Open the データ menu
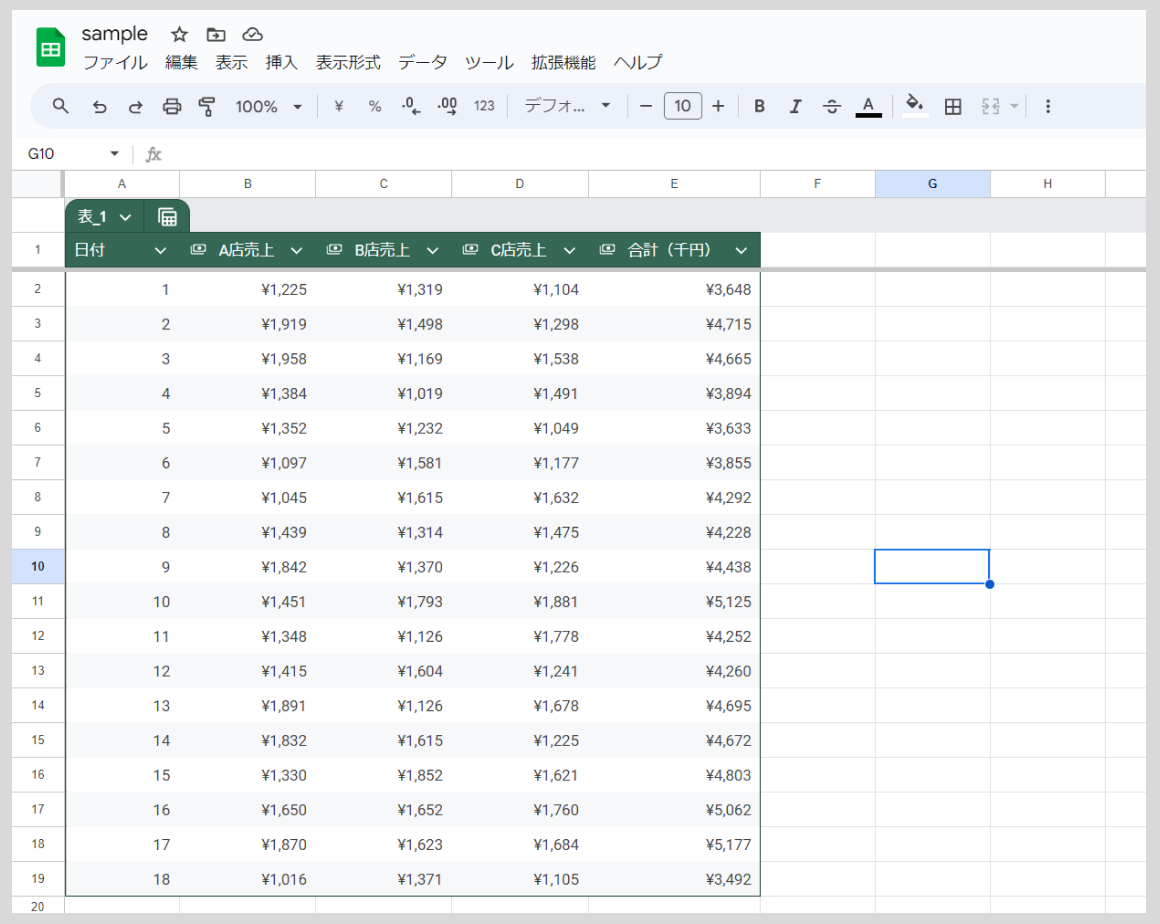Viewport: 1160px width, 924px height. click(x=422, y=63)
